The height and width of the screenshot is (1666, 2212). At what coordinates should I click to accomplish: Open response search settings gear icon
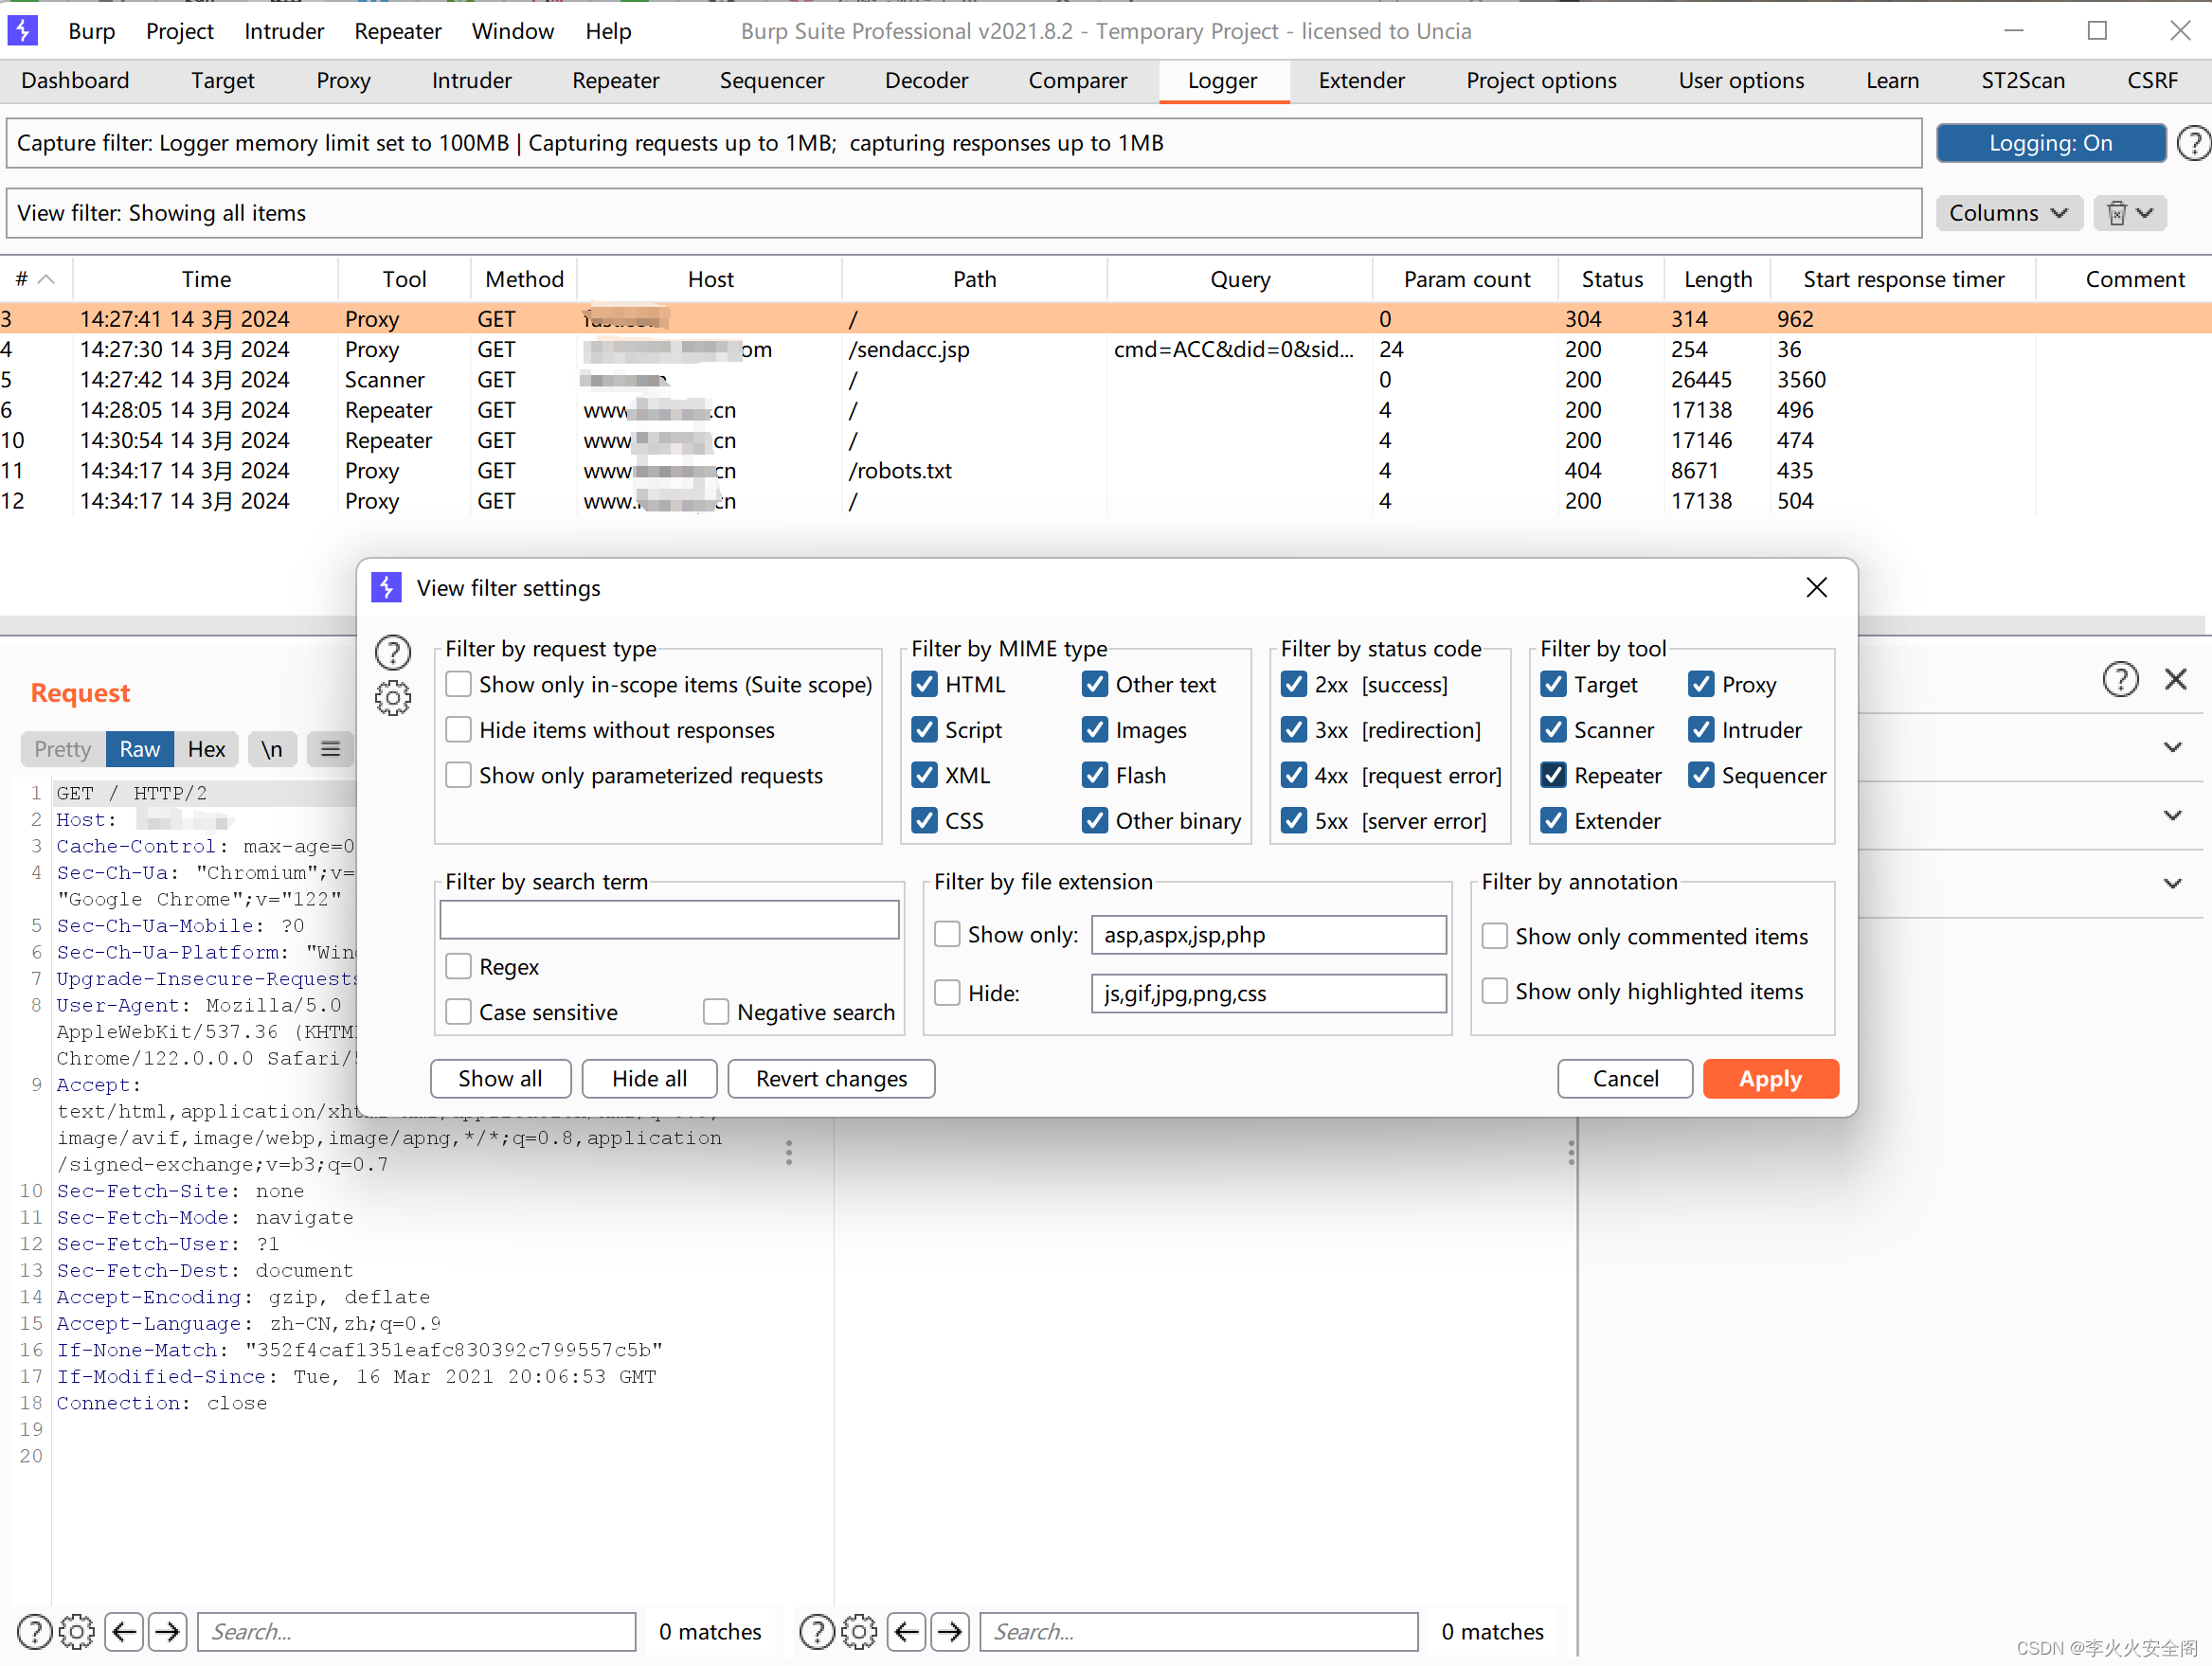point(859,1631)
